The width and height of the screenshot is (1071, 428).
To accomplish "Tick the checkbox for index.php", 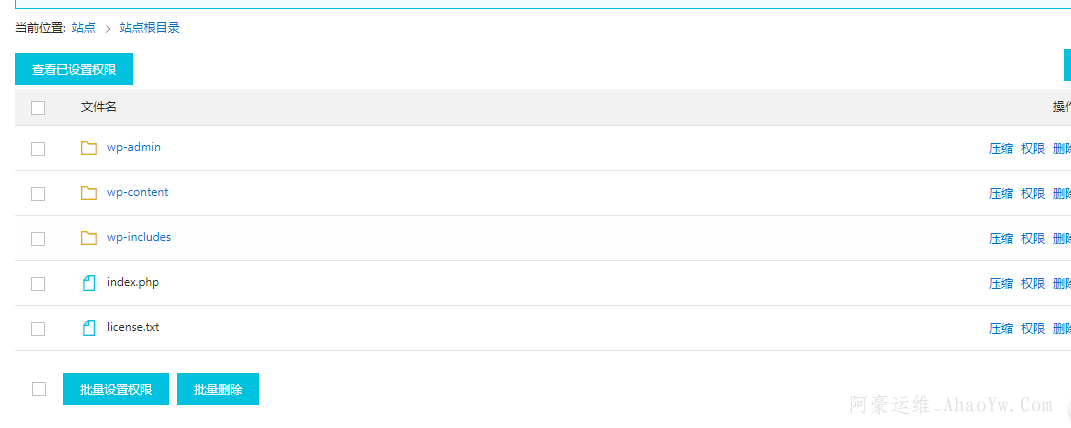I will click(x=38, y=284).
